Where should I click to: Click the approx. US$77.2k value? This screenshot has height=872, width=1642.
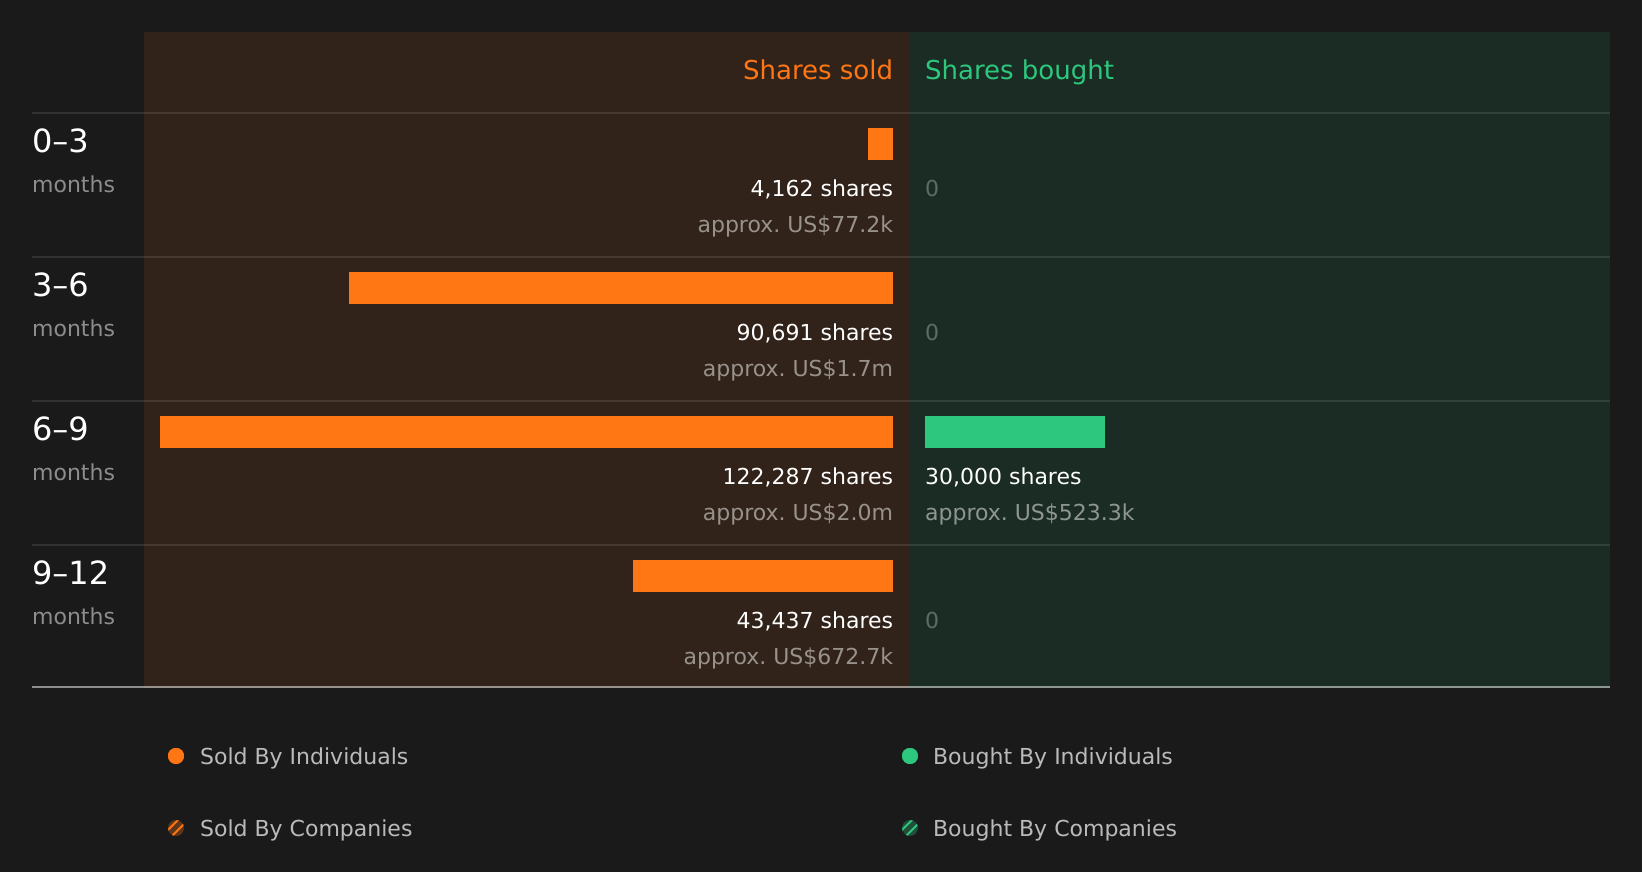pos(795,224)
